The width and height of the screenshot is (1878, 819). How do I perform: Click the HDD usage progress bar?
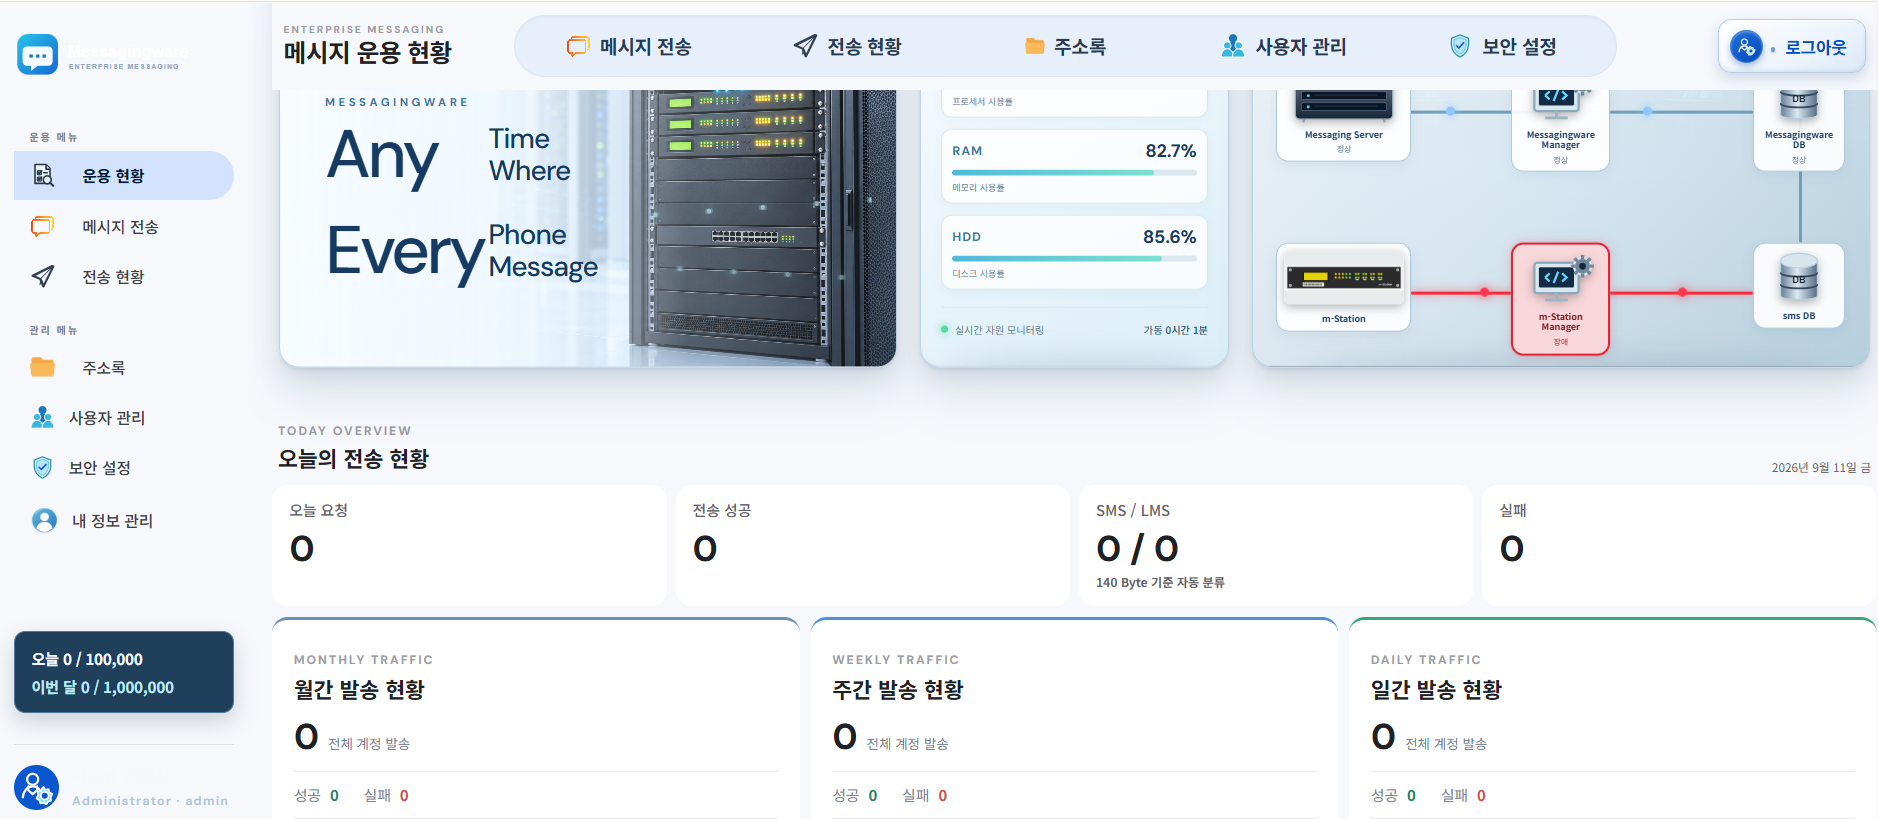point(1074,258)
